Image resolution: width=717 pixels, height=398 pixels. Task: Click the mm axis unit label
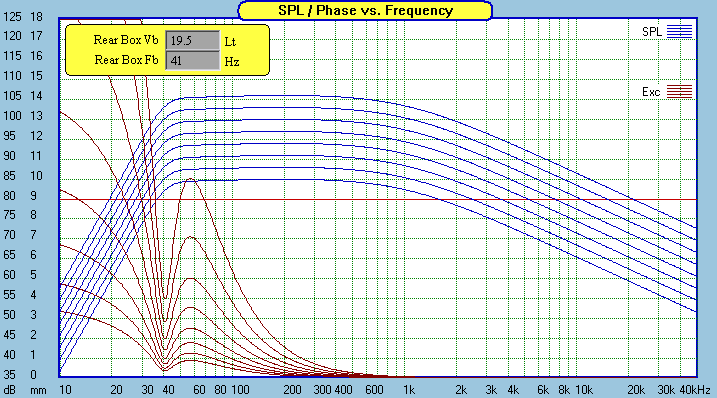pos(38,391)
